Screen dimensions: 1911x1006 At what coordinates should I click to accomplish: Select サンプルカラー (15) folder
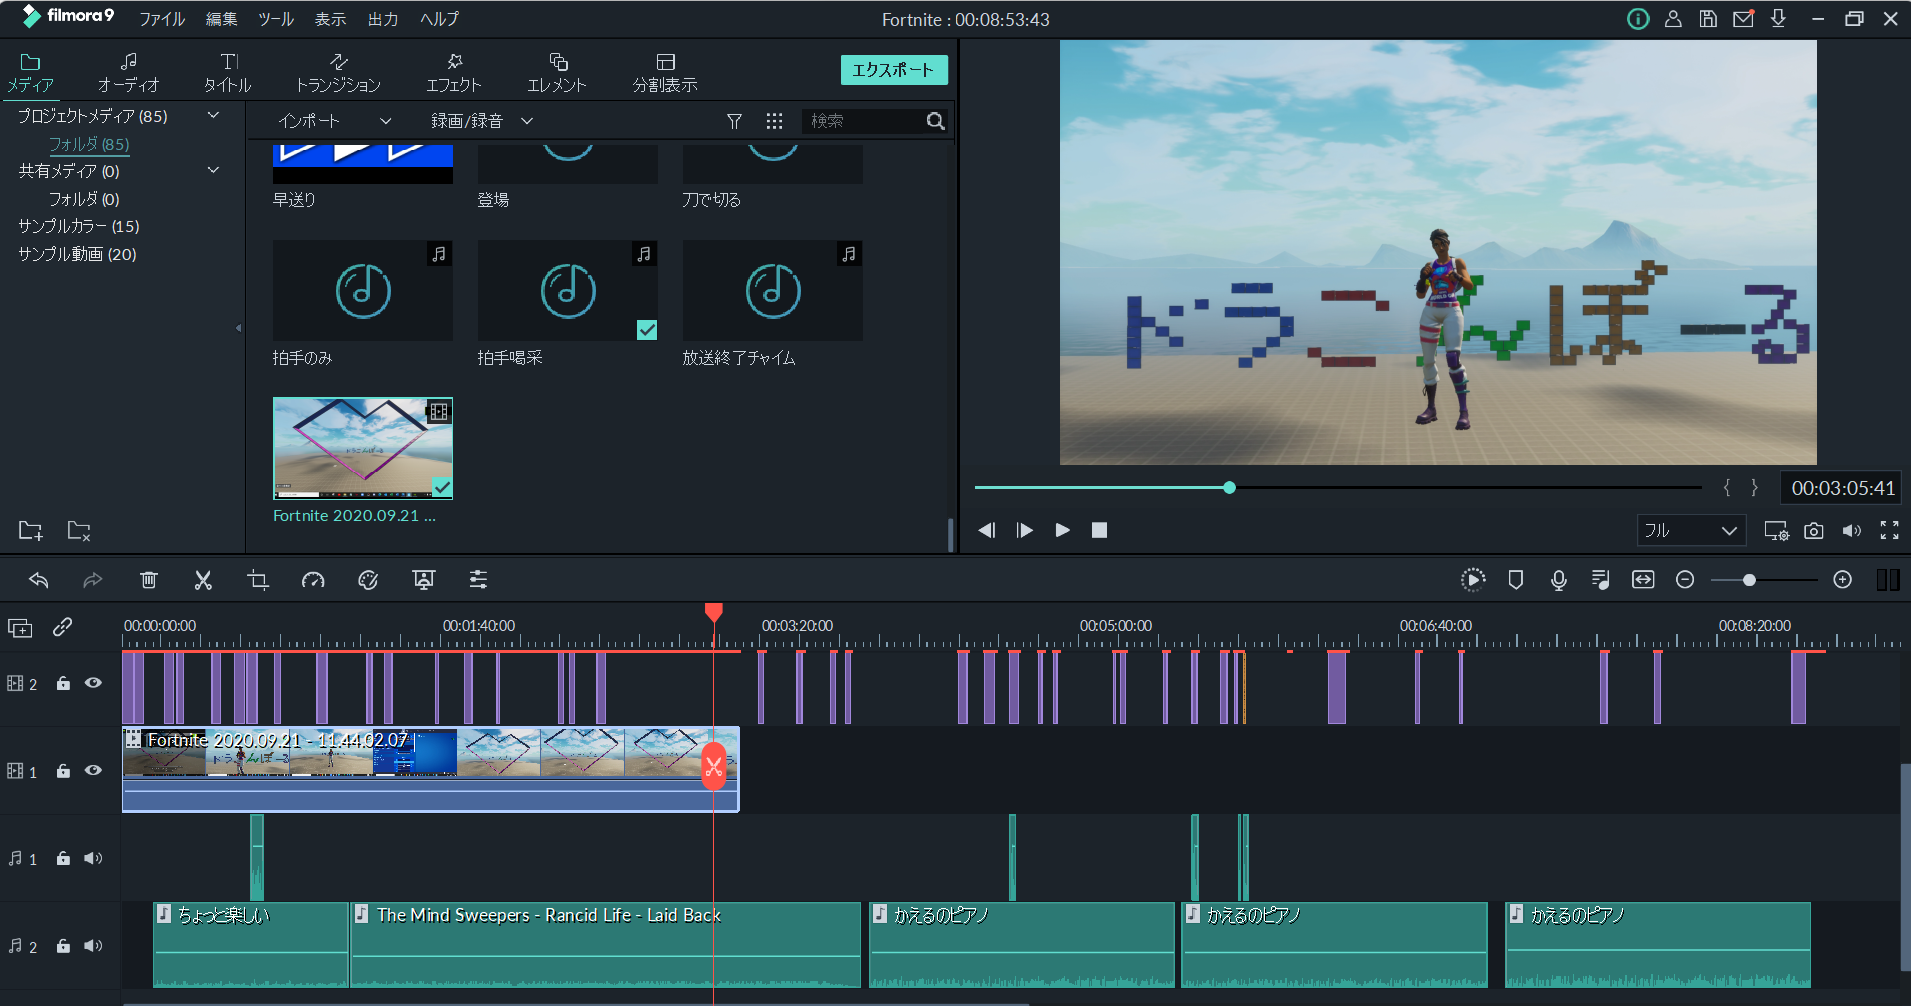[x=79, y=226]
